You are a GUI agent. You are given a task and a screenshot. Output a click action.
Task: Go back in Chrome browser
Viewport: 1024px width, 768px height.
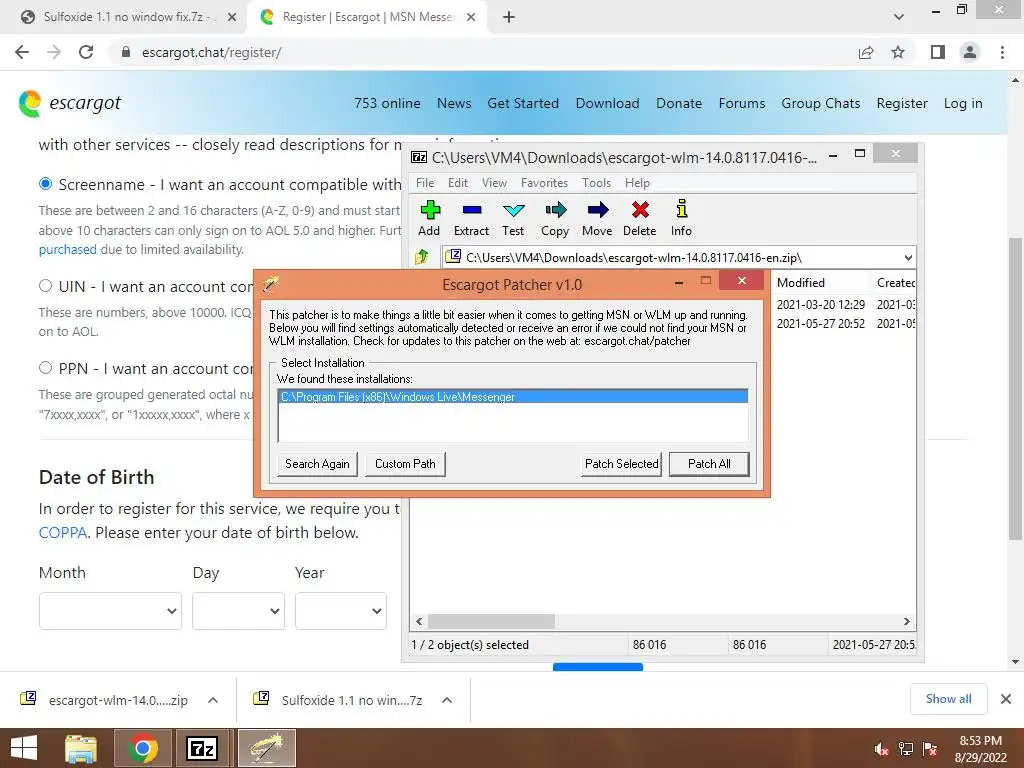coord(22,52)
